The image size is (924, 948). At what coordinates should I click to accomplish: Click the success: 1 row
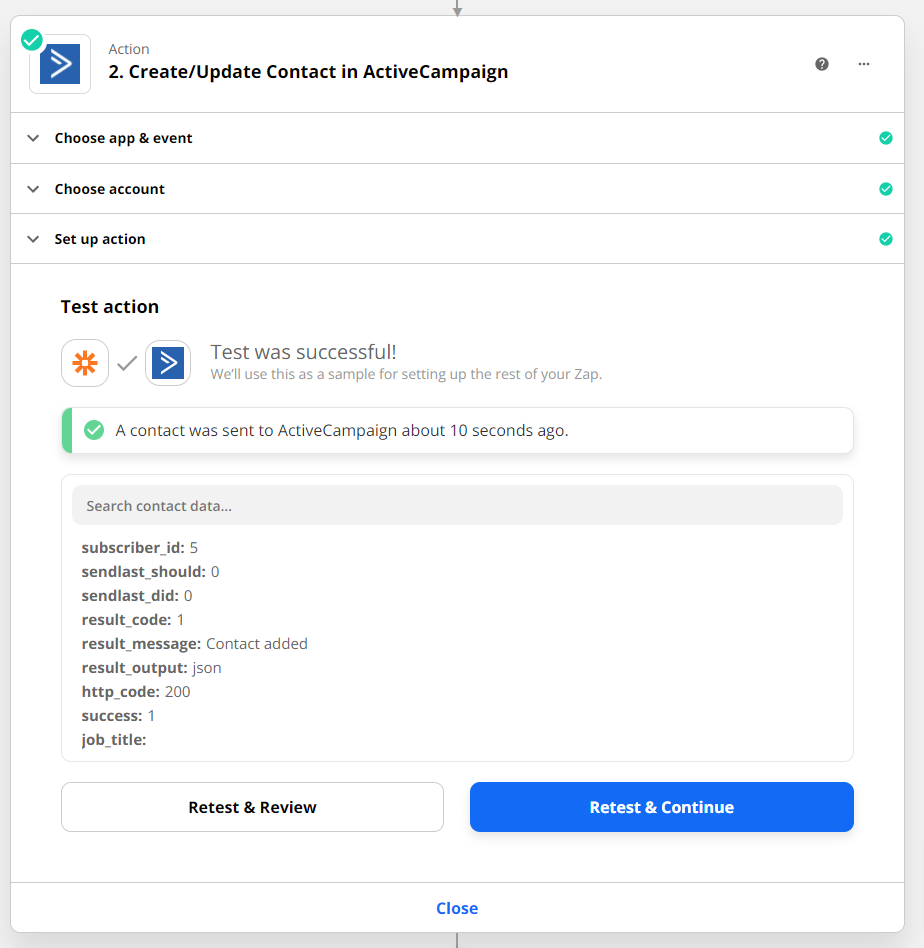coord(119,716)
